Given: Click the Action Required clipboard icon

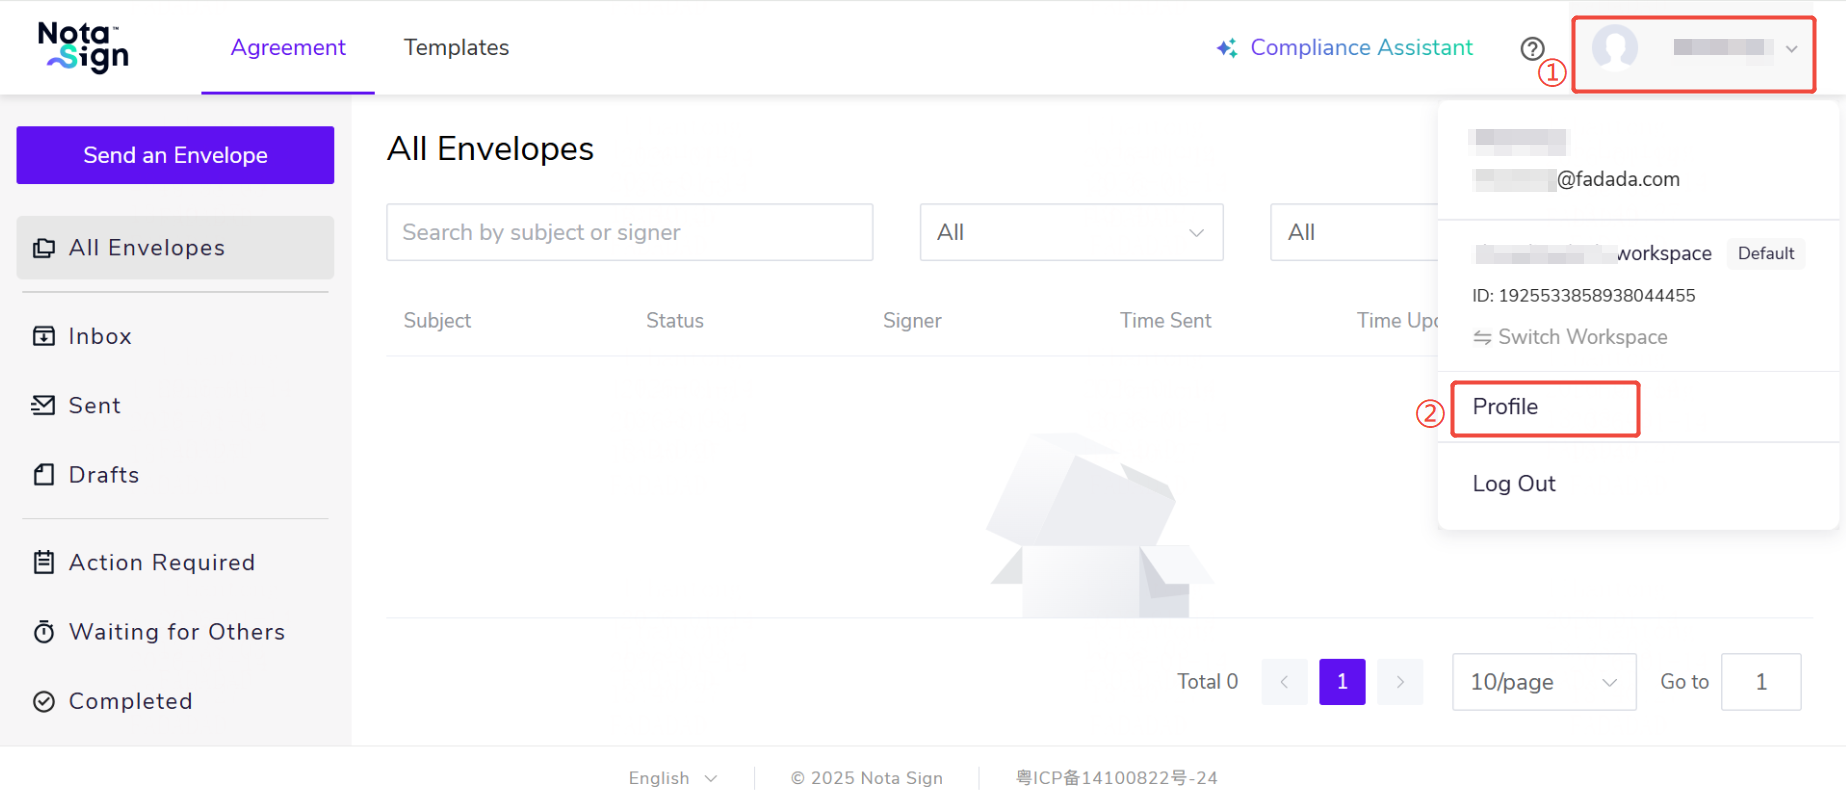Looking at the screenshot, I should tap(44, 562).
